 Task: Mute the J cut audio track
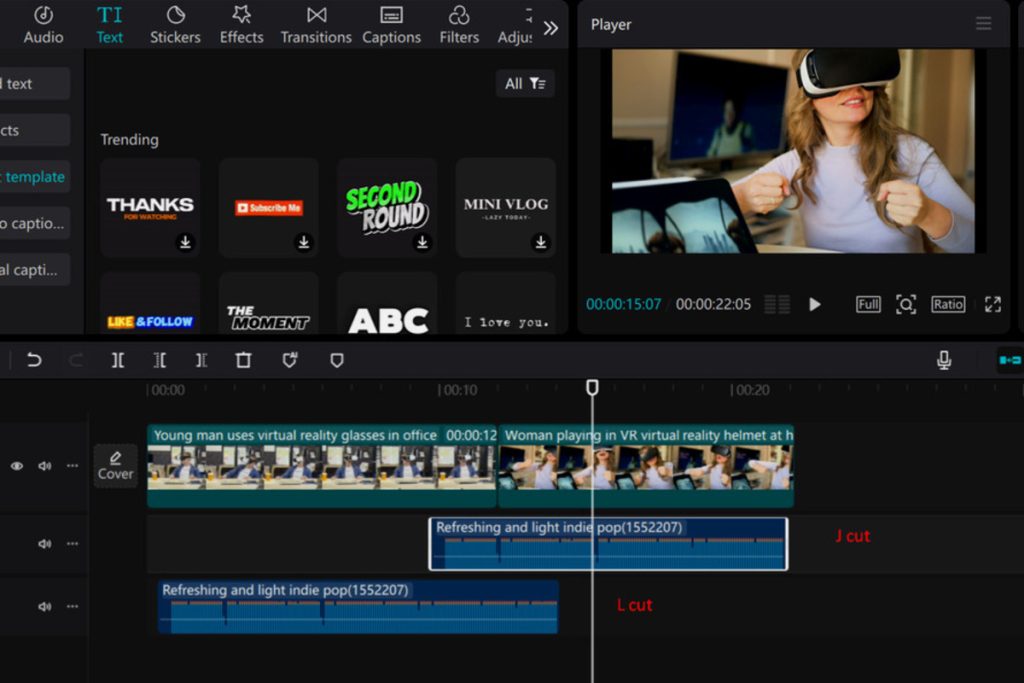pyautogui.click(x=44, y=544)
